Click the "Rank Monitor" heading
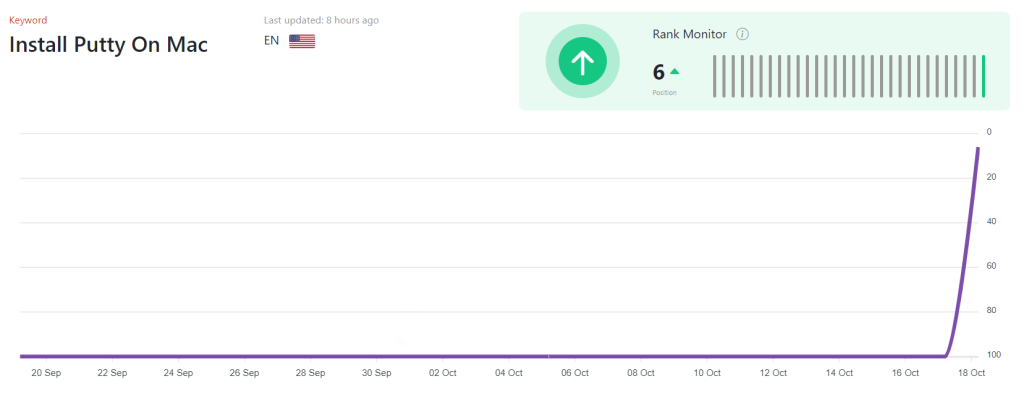This screenshot has height=410, width=1024. 689,34
